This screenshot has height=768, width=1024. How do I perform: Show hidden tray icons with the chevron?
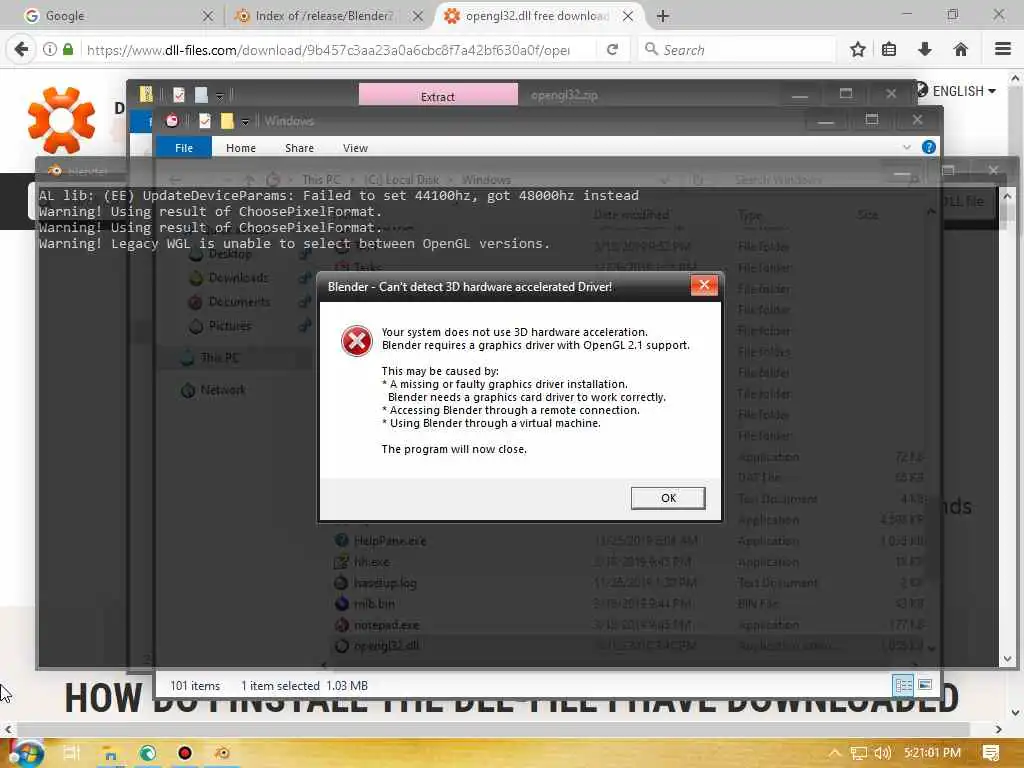(835, 753)
